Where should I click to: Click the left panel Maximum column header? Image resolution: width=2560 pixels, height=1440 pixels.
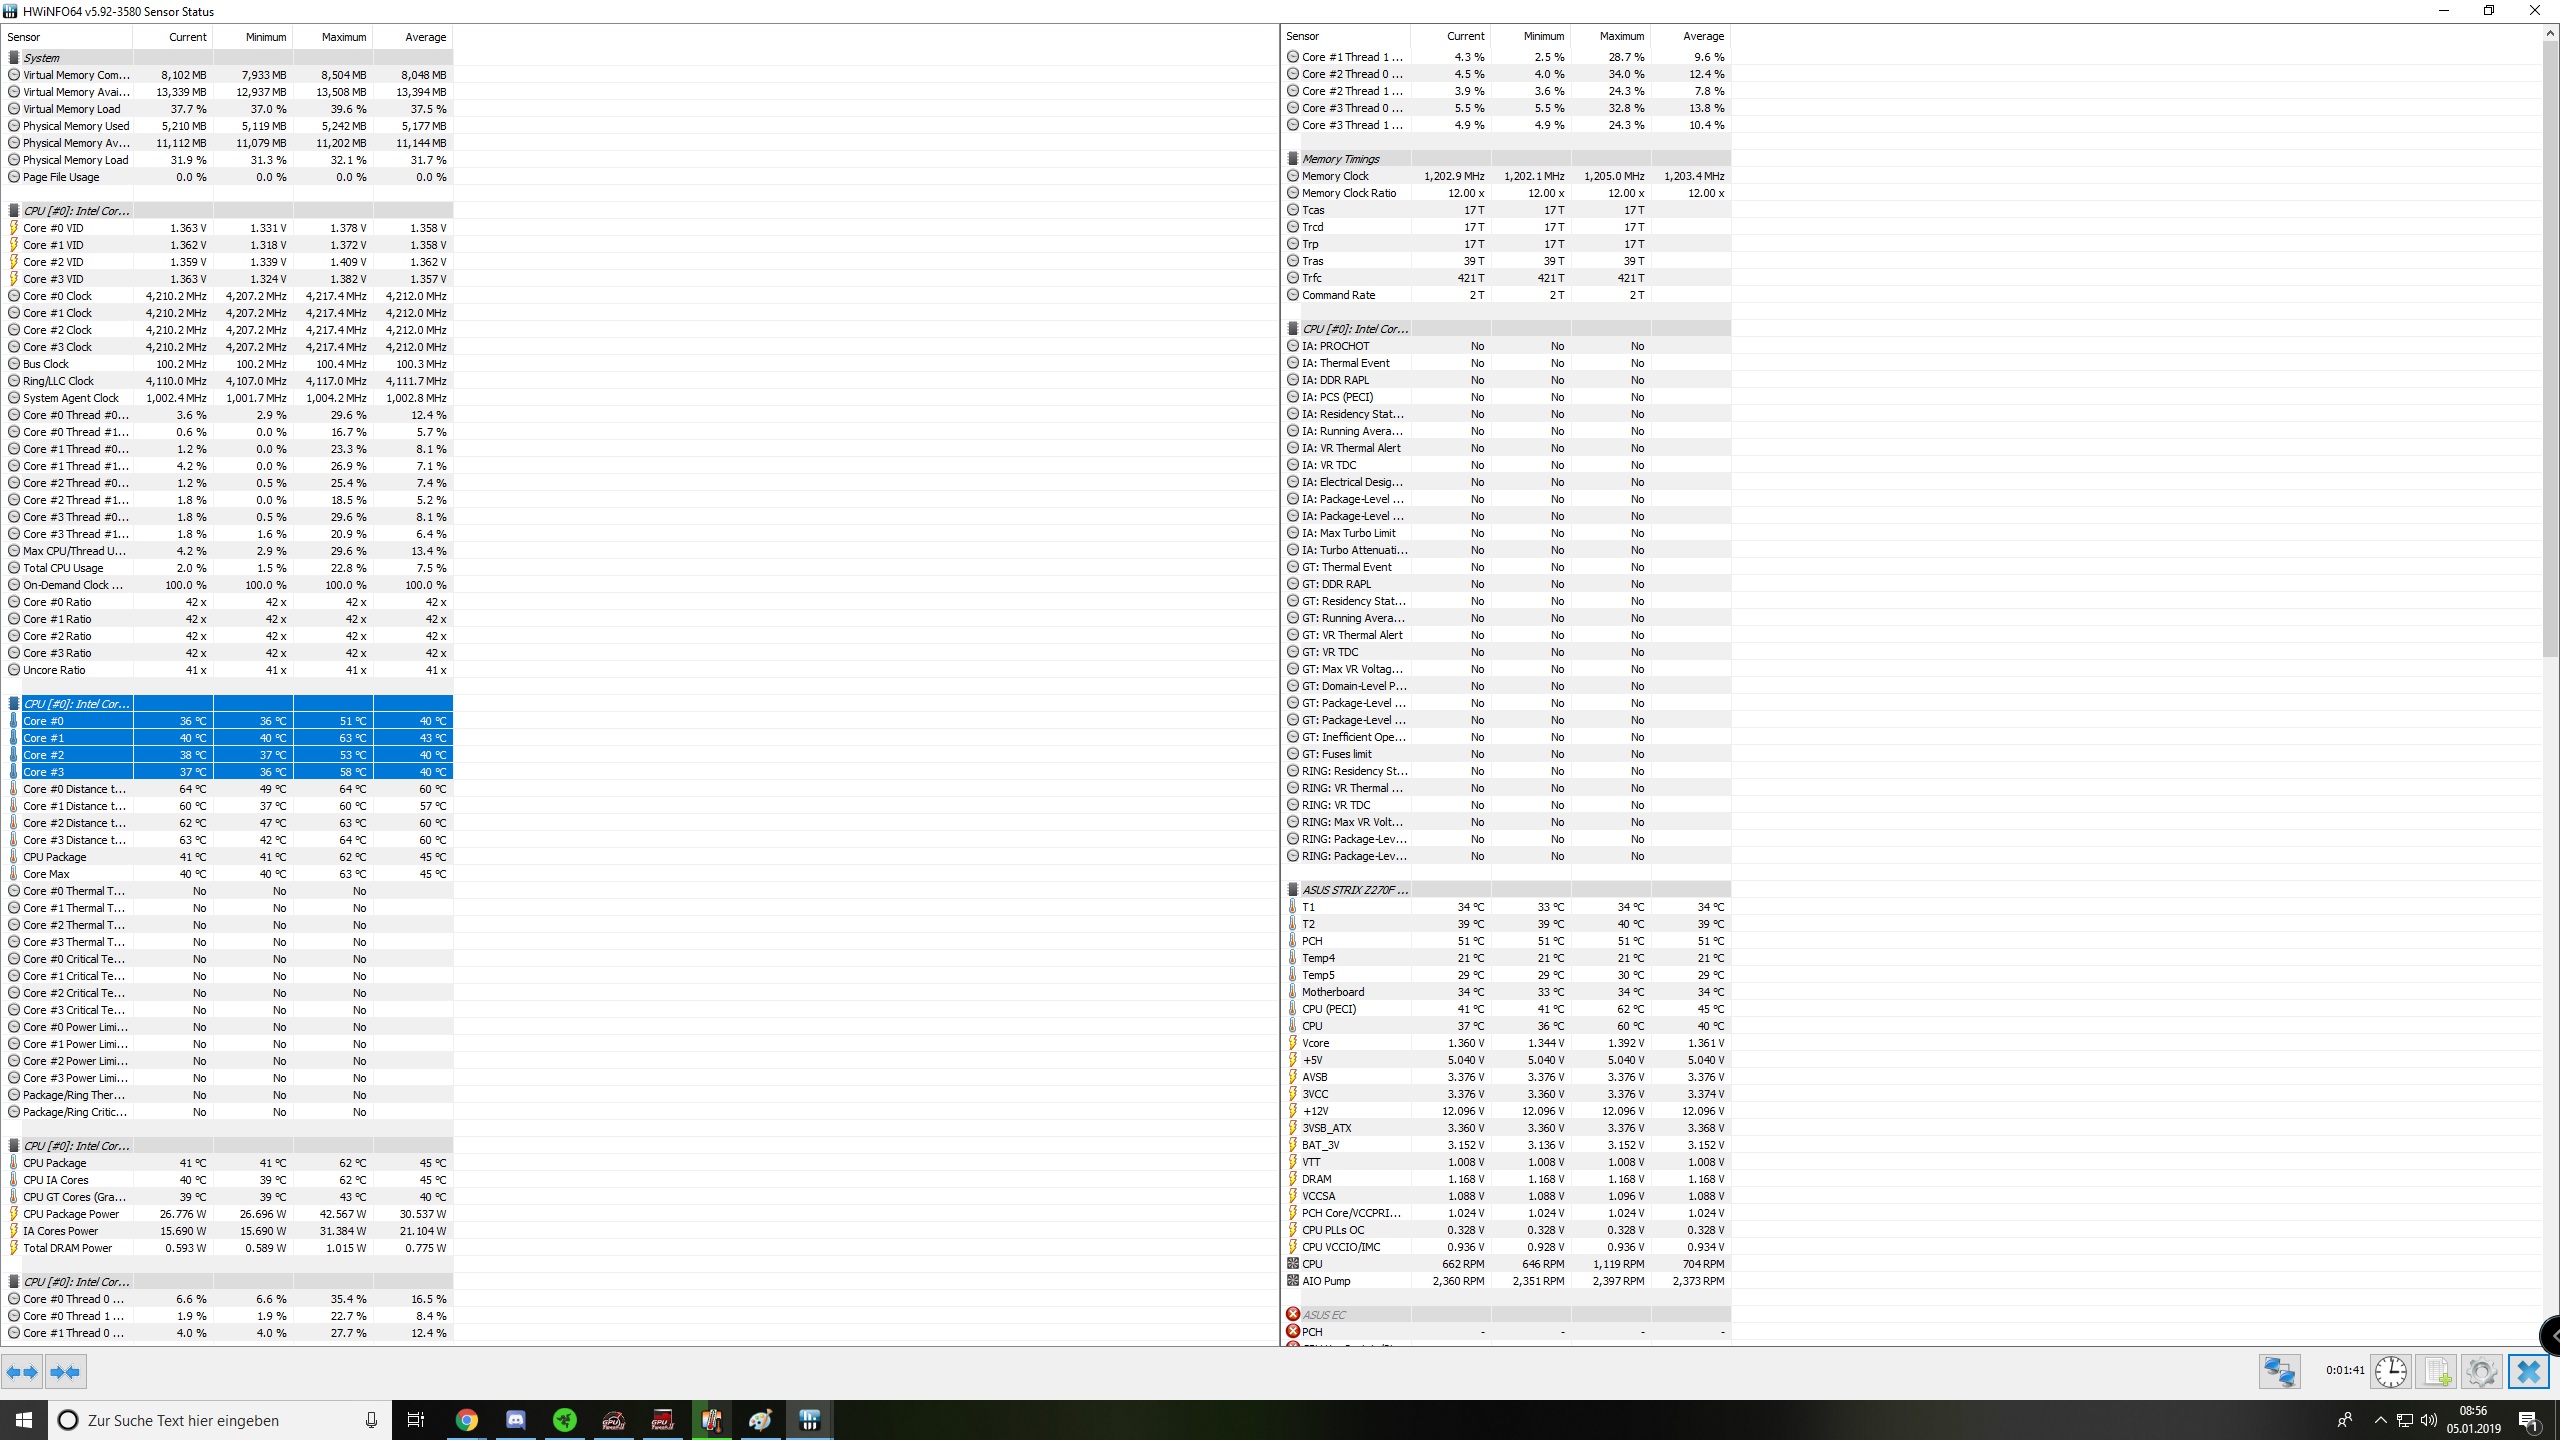[343, 37]
